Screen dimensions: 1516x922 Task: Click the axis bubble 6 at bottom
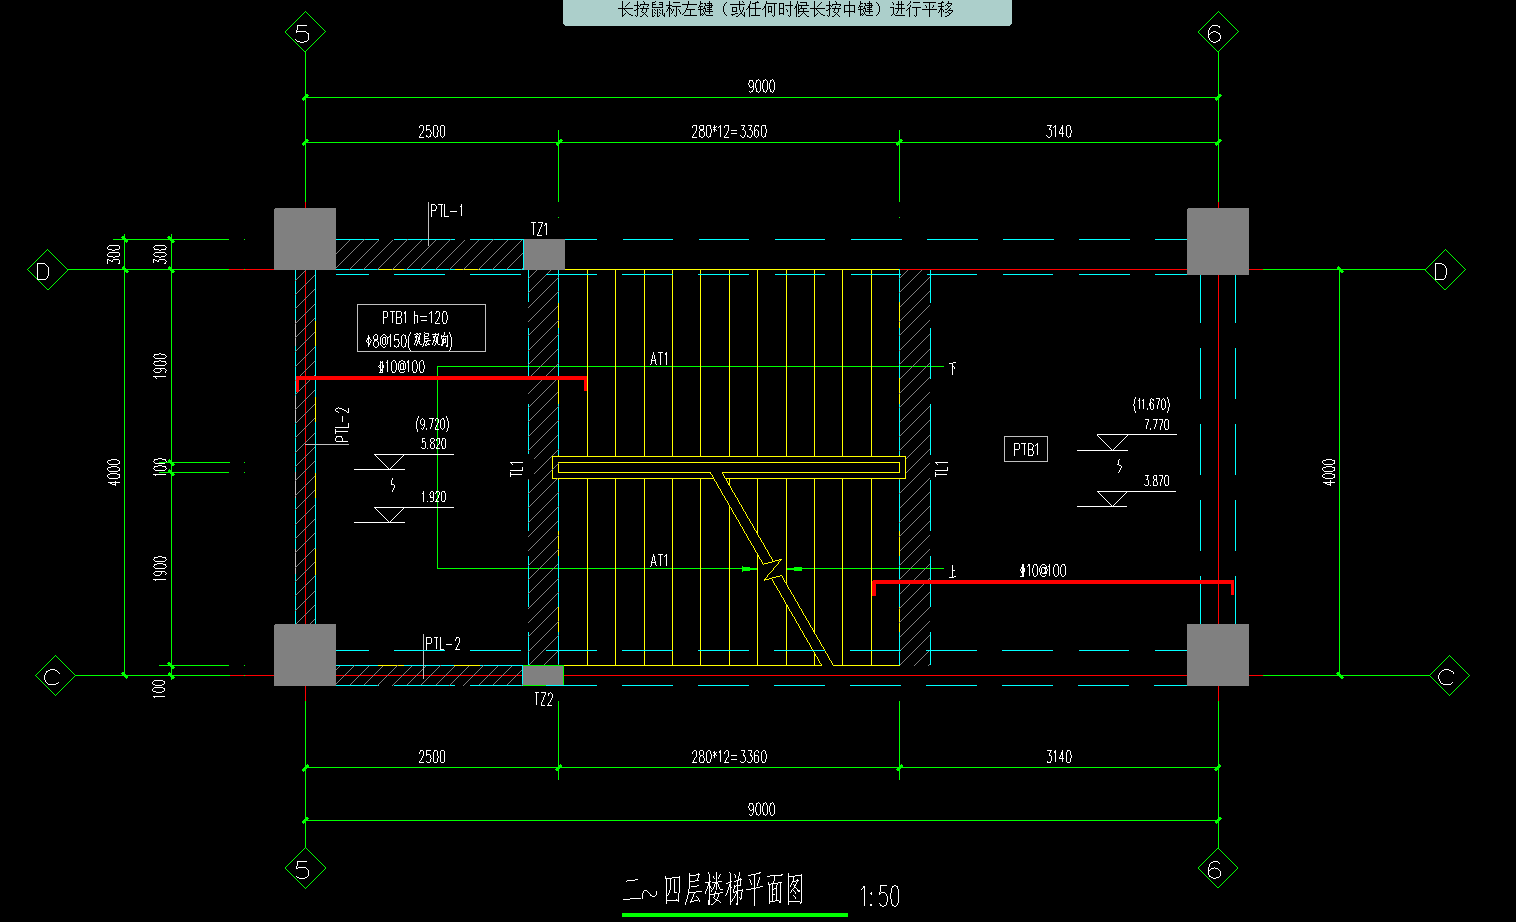click(x=1217, y=868)
